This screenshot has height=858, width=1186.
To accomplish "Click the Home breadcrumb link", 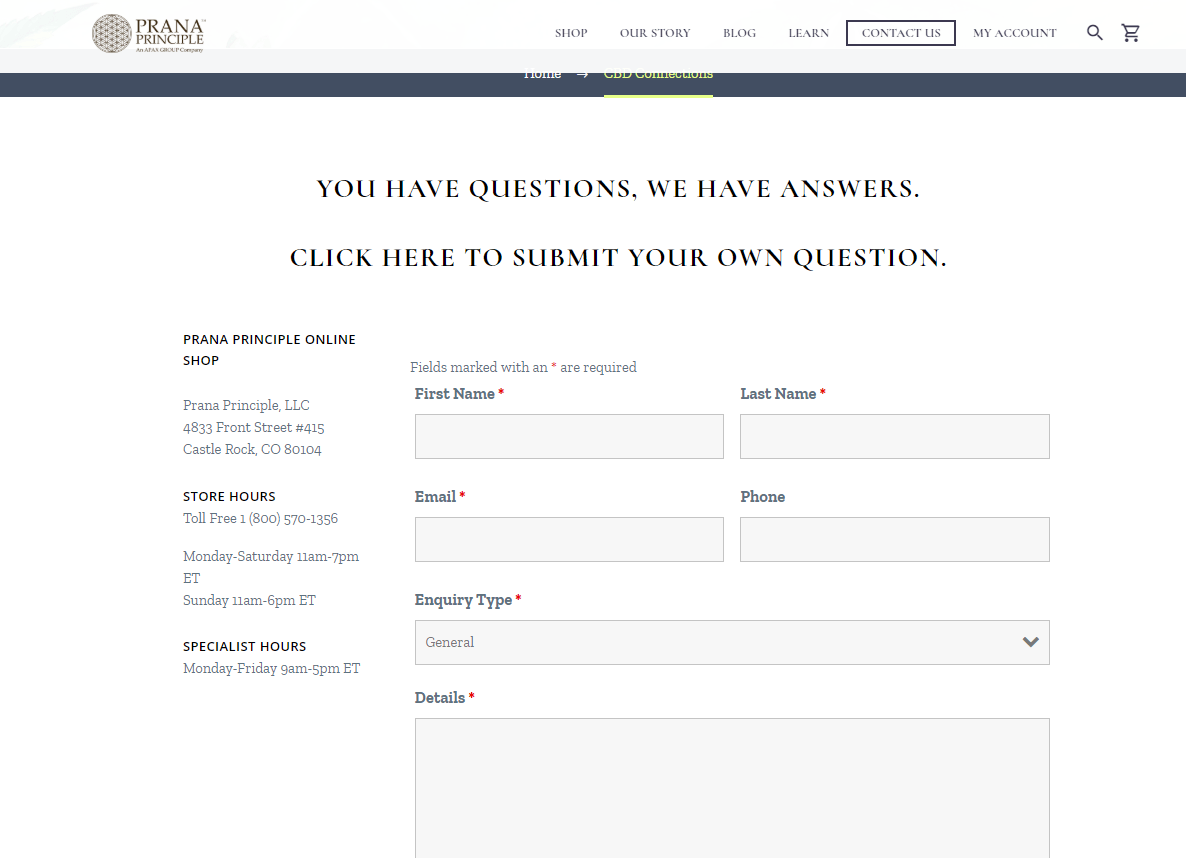I will pyautogui.click(x=542, y=74).
